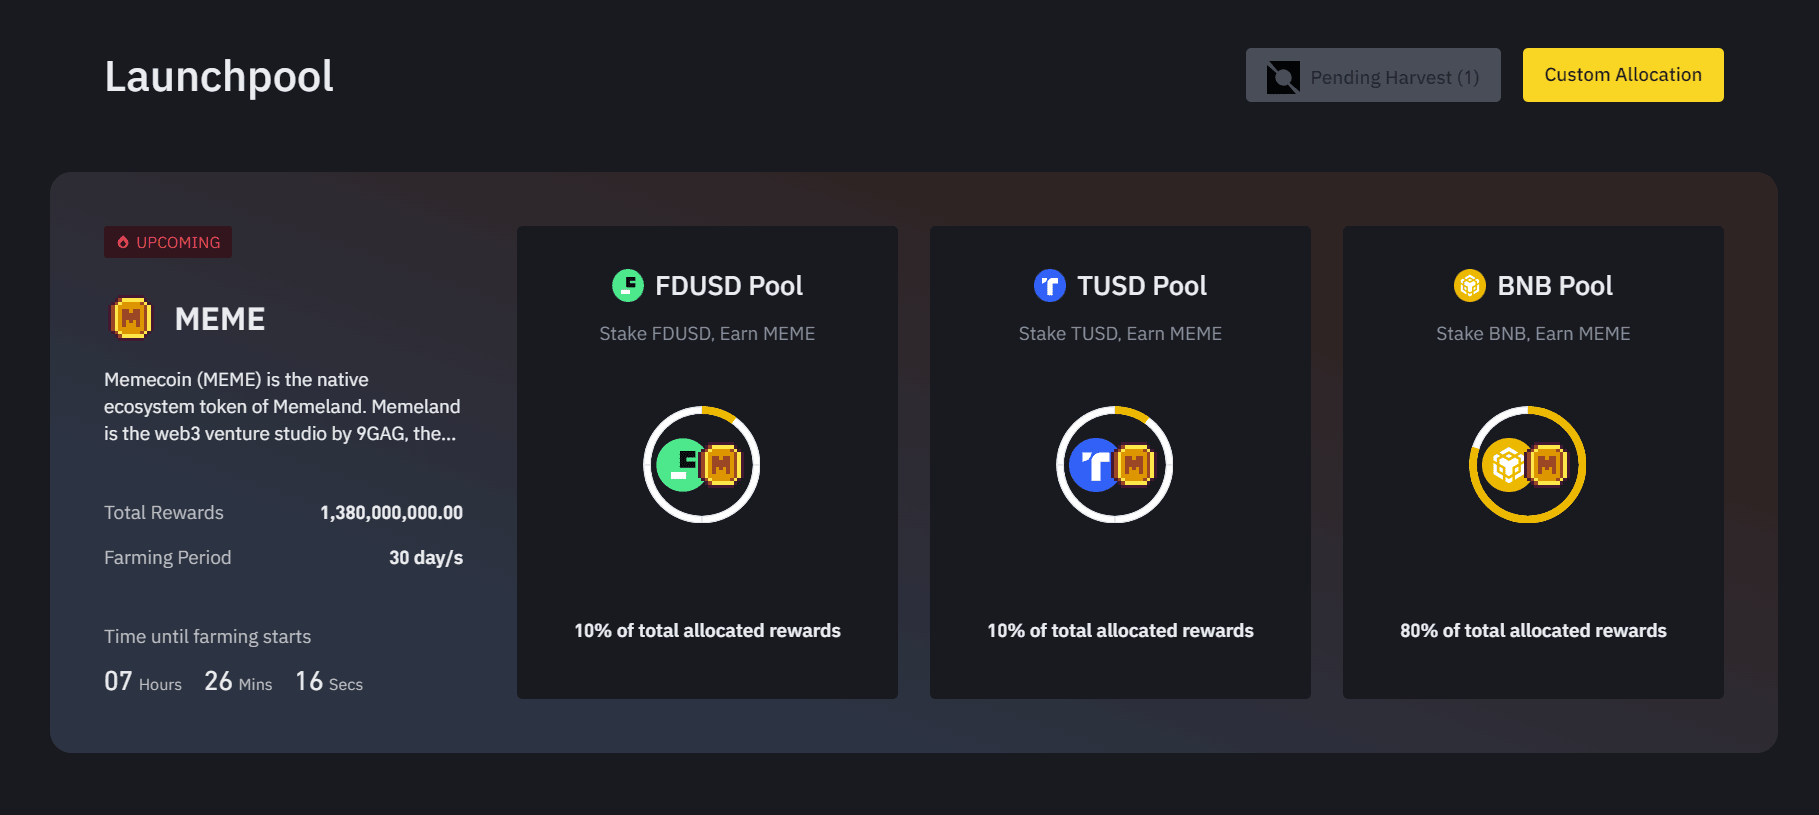Image resolution: width=1819 pixels, height=815 pixels.
Task: Select the FDUSD green token icon
Action: coord(627,285)
